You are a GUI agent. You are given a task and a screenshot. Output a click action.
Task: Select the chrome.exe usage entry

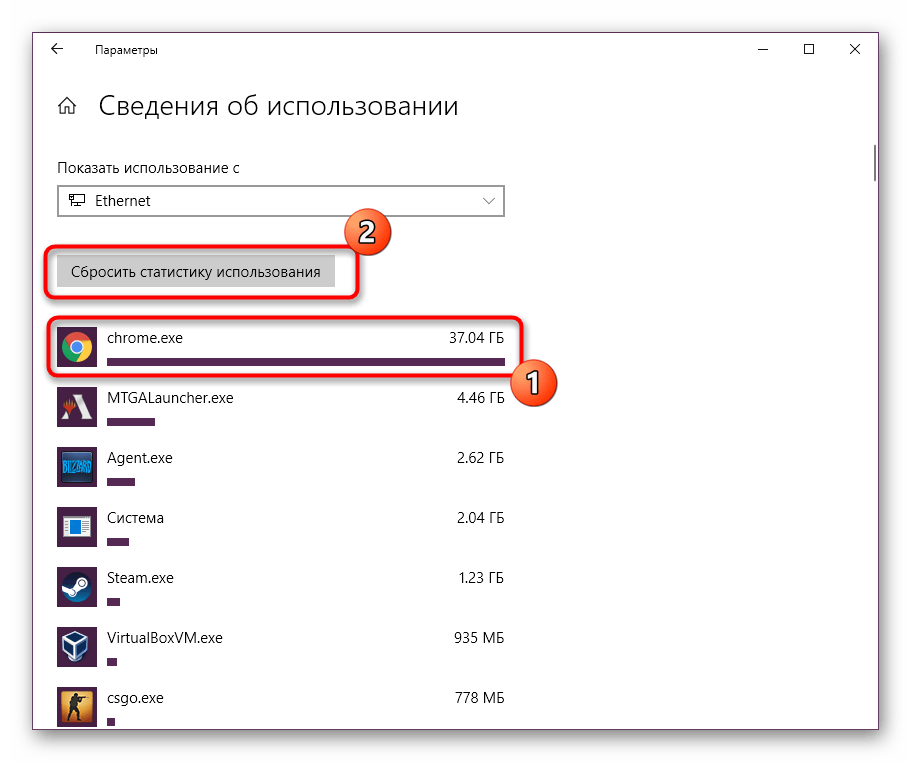[x=145, y=338]
